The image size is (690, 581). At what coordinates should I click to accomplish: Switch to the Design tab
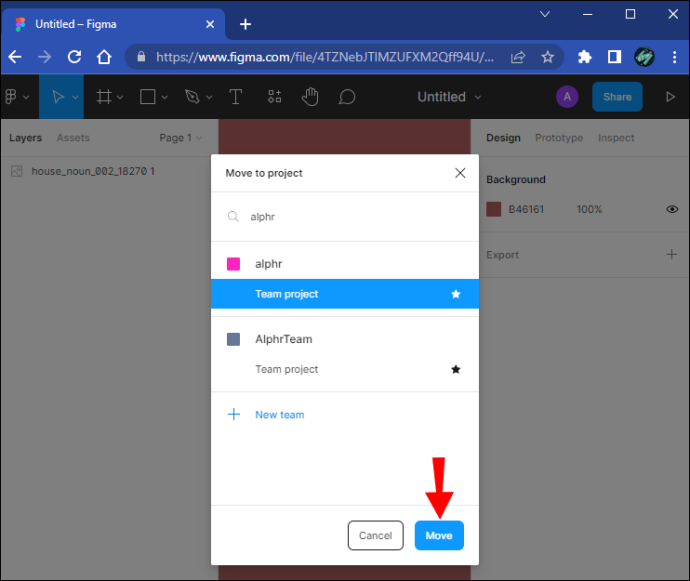coord(503,138)
